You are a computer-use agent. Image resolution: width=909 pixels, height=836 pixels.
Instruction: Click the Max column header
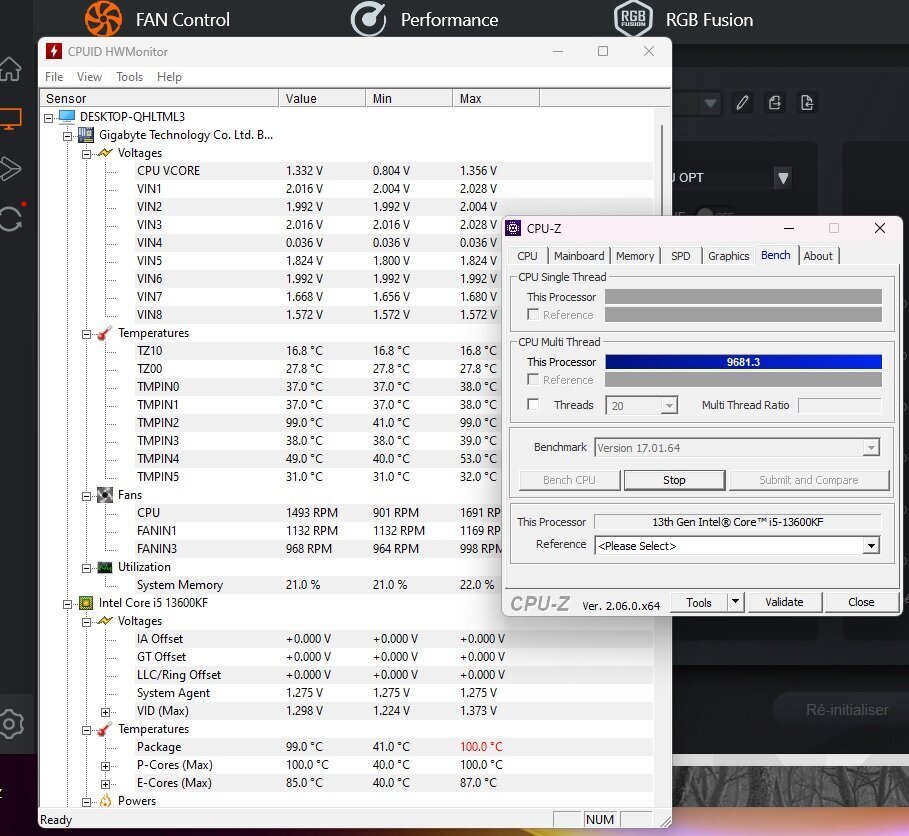point(495,98)
